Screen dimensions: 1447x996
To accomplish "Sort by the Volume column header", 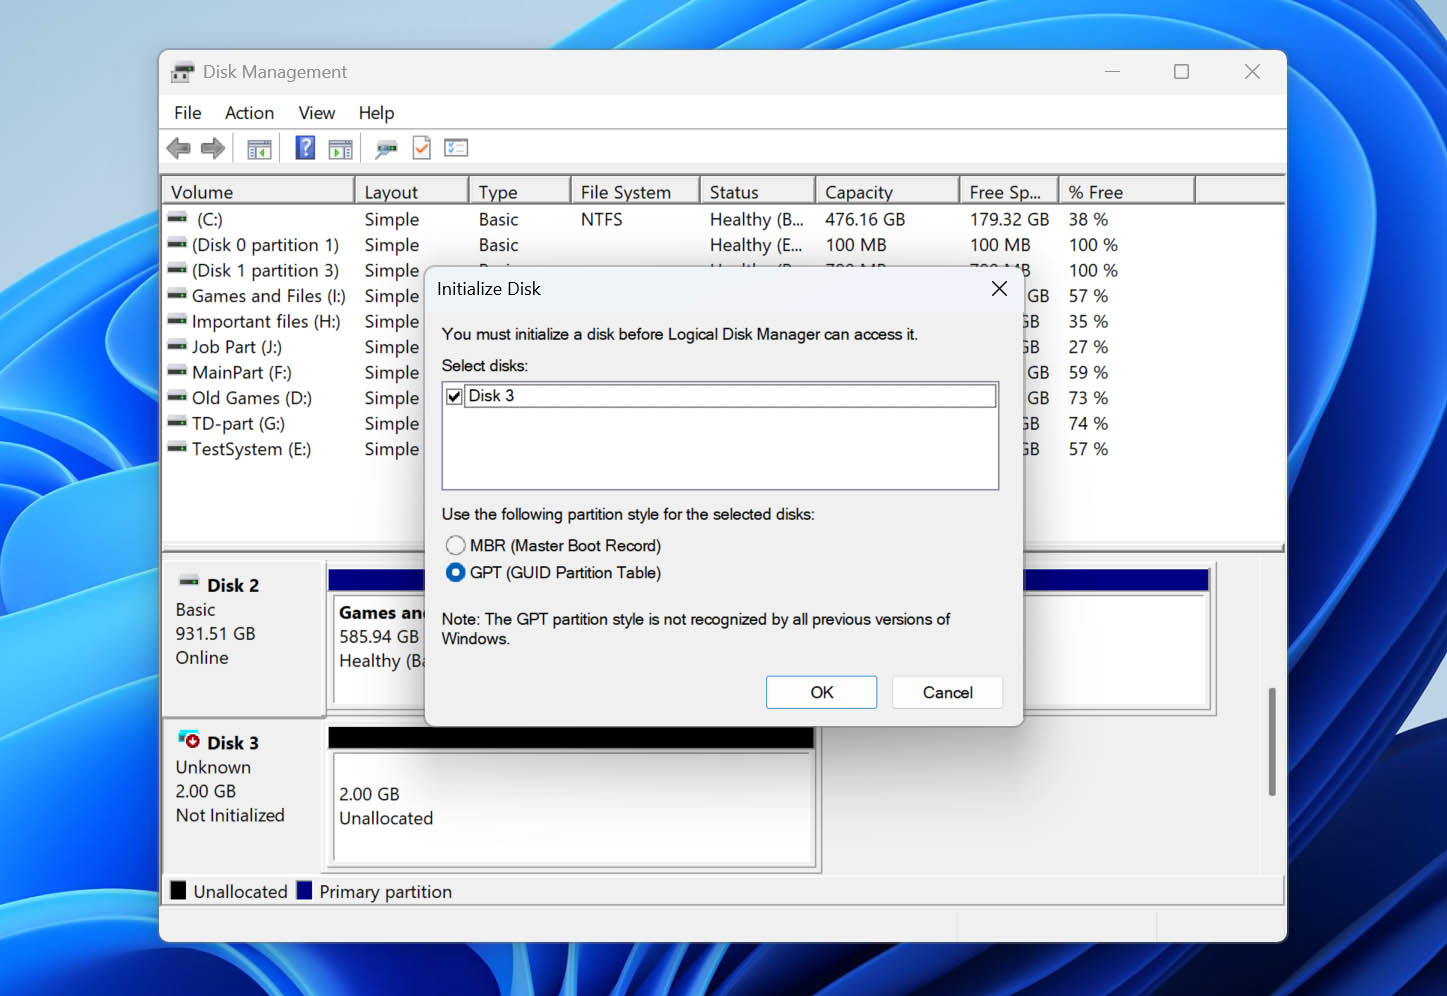I will [258, 191].
